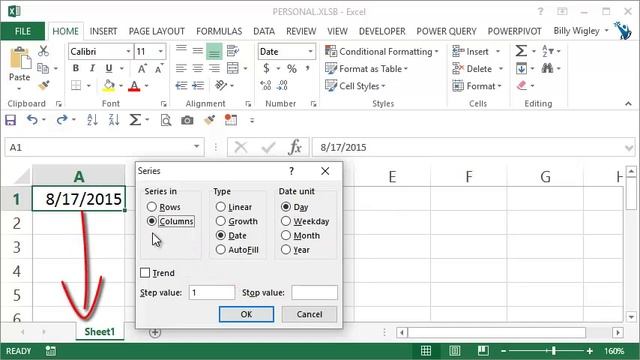Screen dimensions: 640x360
Task: Increase font size with large A
Action: (142, 69)
